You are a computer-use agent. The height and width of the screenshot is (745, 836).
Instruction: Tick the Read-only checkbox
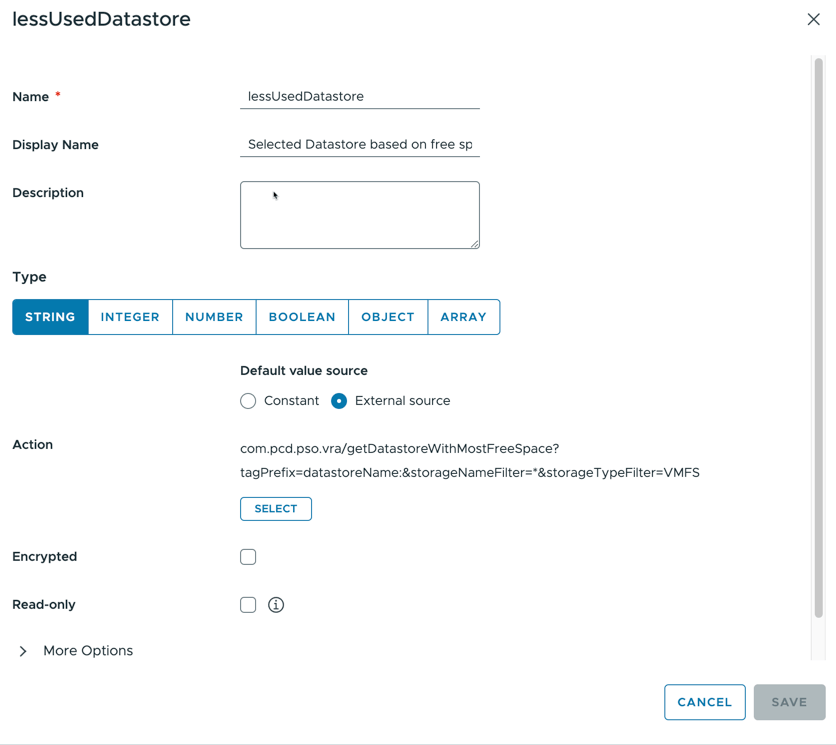point(248,605)
